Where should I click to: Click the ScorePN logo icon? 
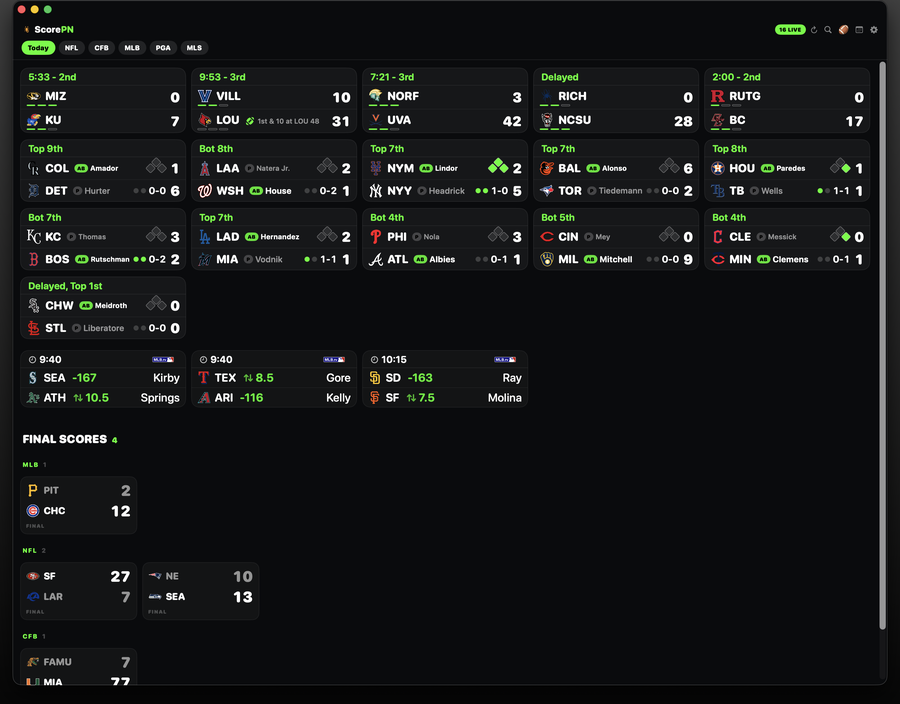(x=26, y=29)
